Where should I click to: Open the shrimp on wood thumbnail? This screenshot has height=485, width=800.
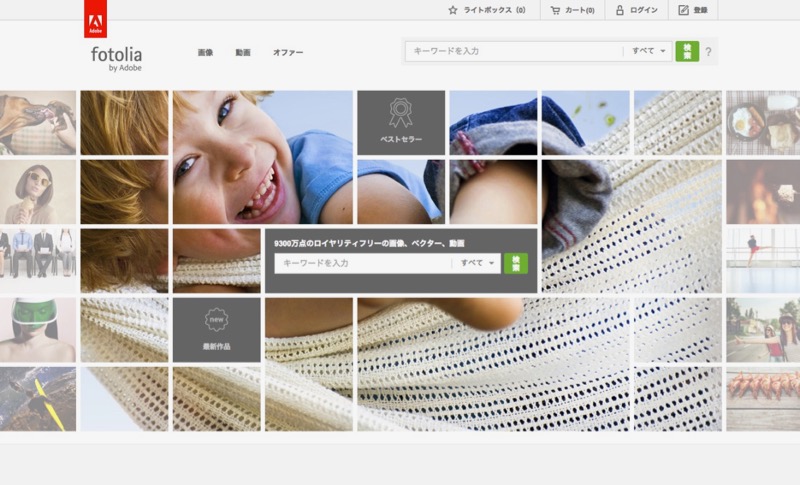(763, 399)
